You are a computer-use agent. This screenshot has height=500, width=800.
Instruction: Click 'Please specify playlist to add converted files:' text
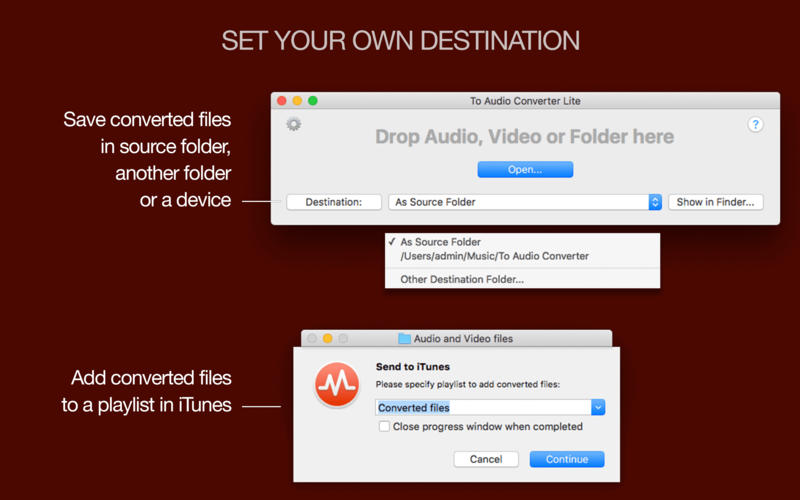[467, 384]
